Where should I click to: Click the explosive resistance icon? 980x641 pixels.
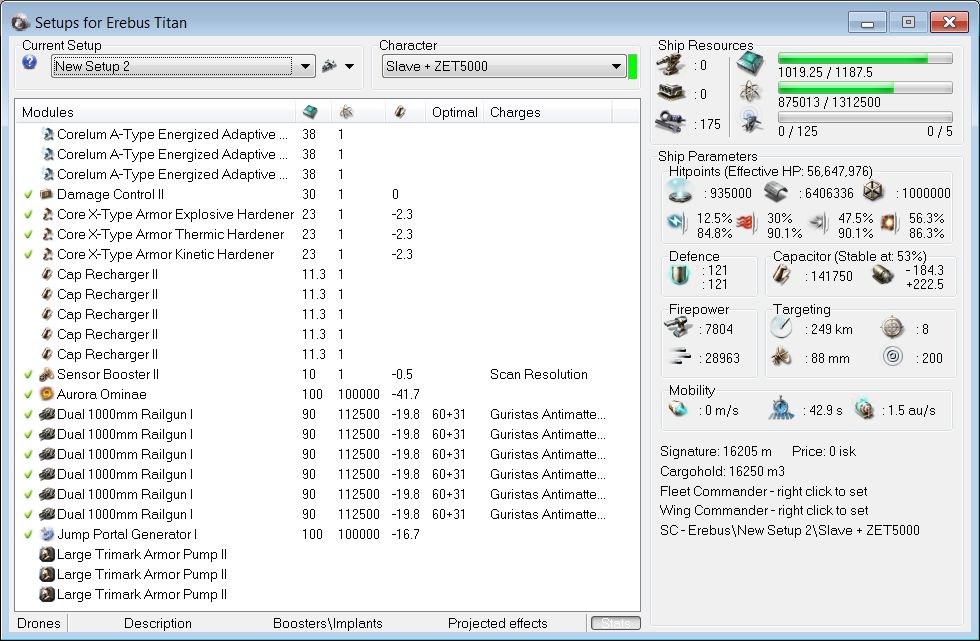pos(889,223)
